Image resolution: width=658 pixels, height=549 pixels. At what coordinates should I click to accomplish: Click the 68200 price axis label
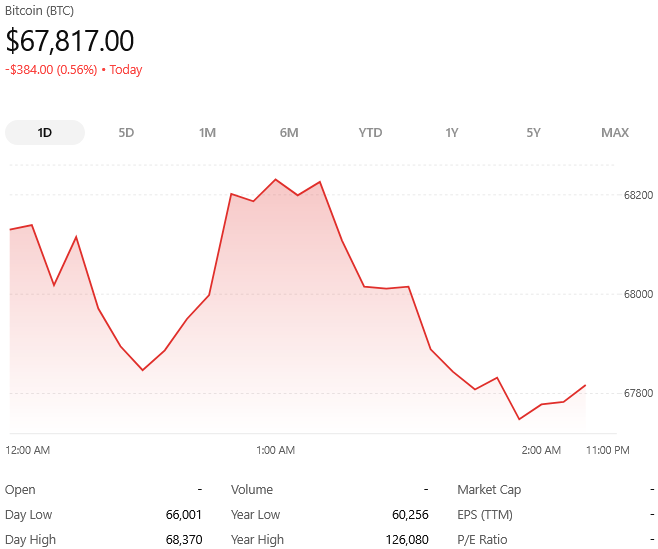tap(638, 195)
